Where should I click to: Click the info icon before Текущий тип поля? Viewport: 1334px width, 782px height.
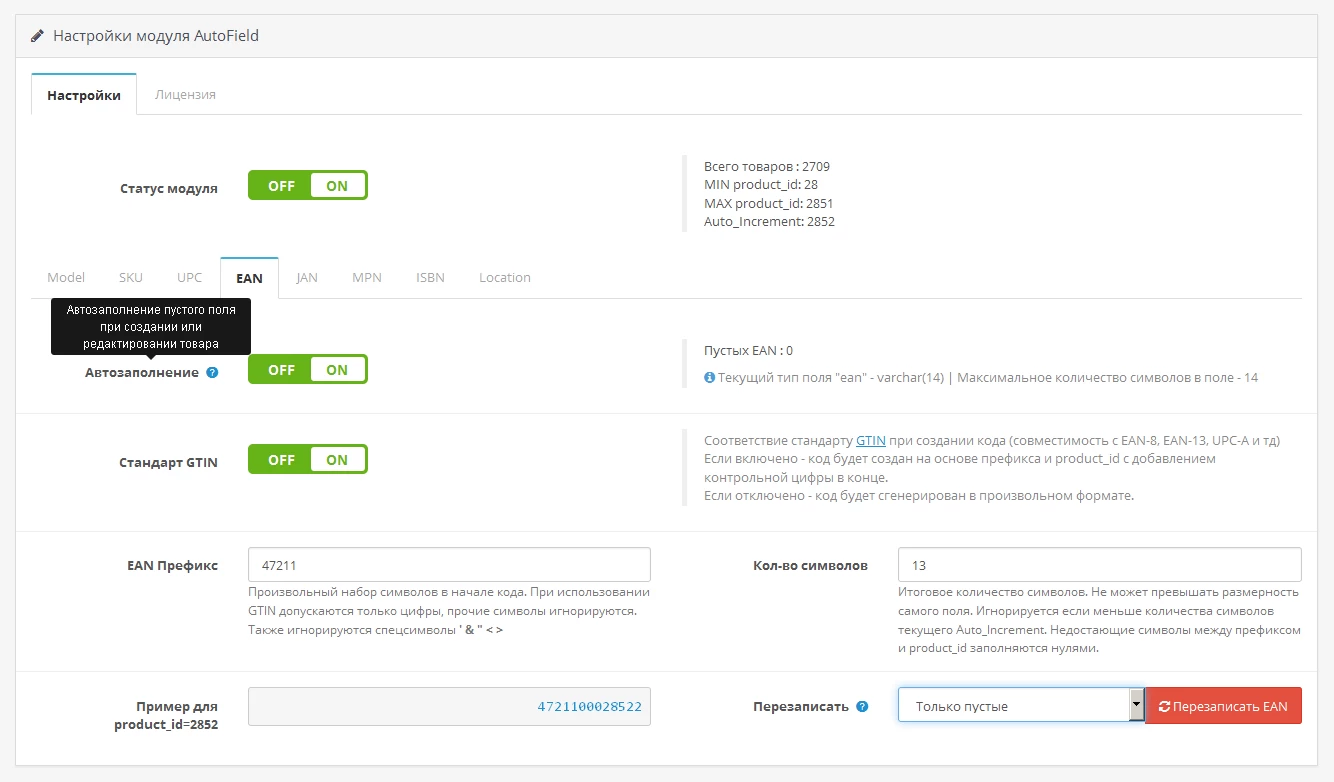tap(709, 378)
